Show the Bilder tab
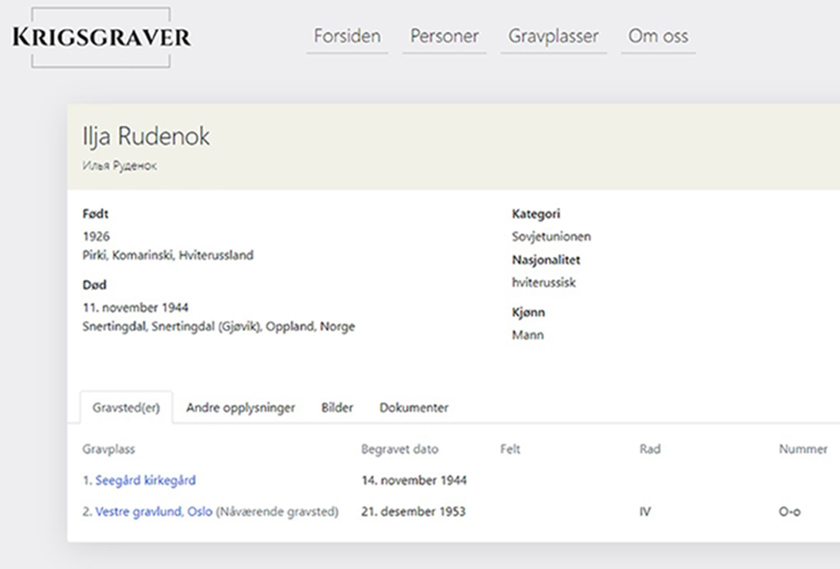840x569 pixels. 337,408
